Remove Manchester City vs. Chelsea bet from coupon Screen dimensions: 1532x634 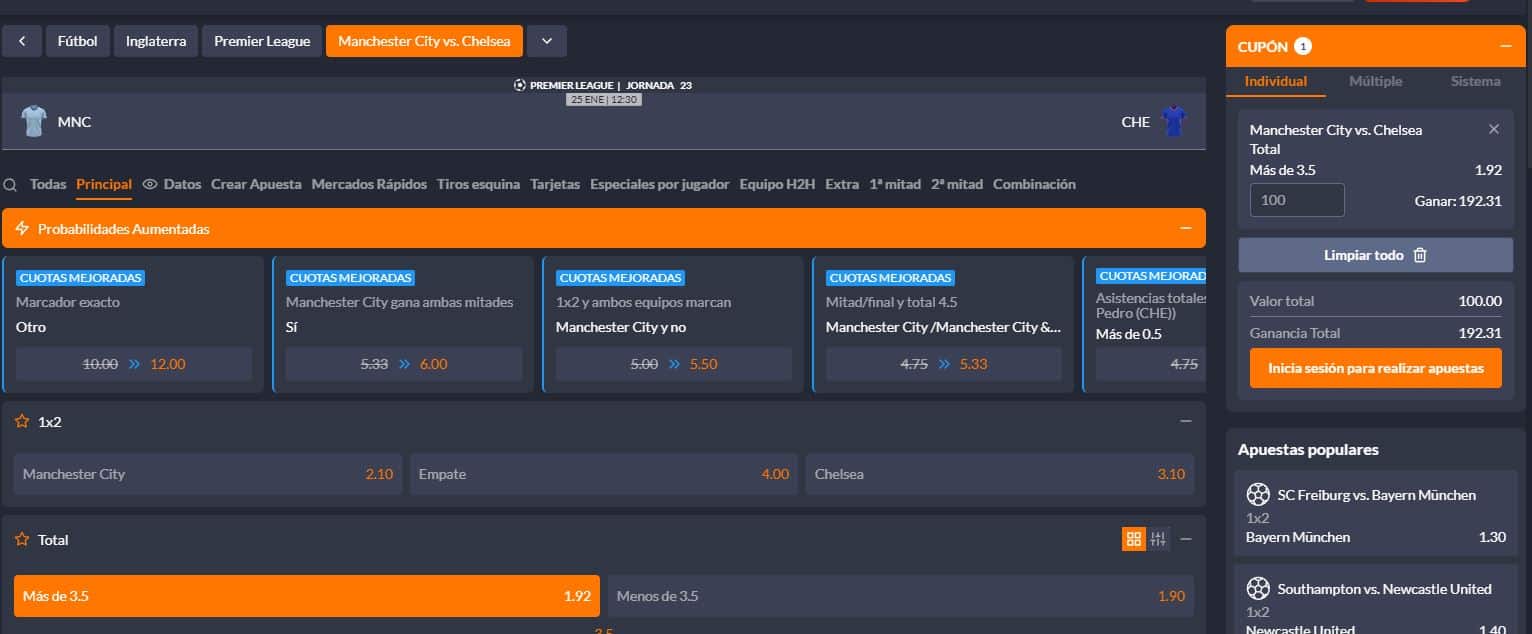click(1494, 129)
